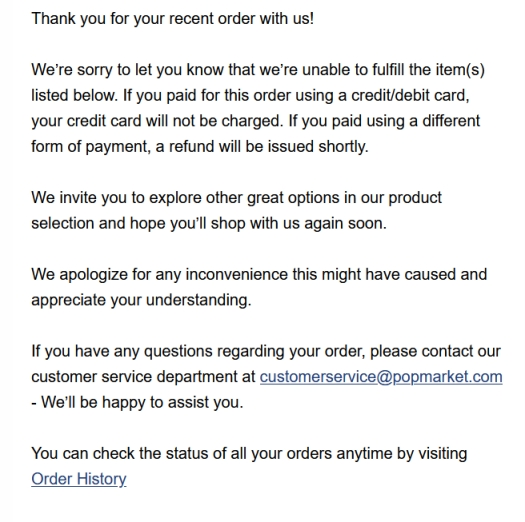The height and width of the screenshot is (522, 525).
Task: Click the "customer service department at" text
Action: pyautogui.click(x=143, y=377)
